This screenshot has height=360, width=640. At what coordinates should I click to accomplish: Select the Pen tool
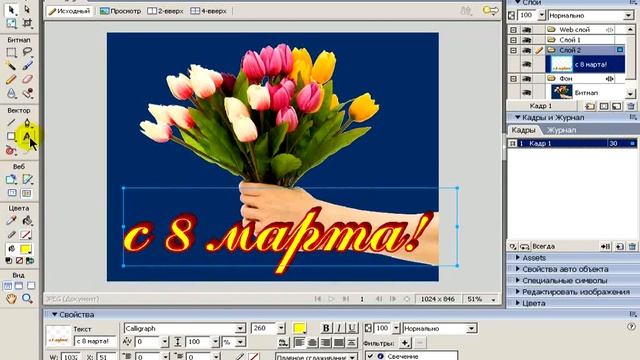click(x=27, y=122)
